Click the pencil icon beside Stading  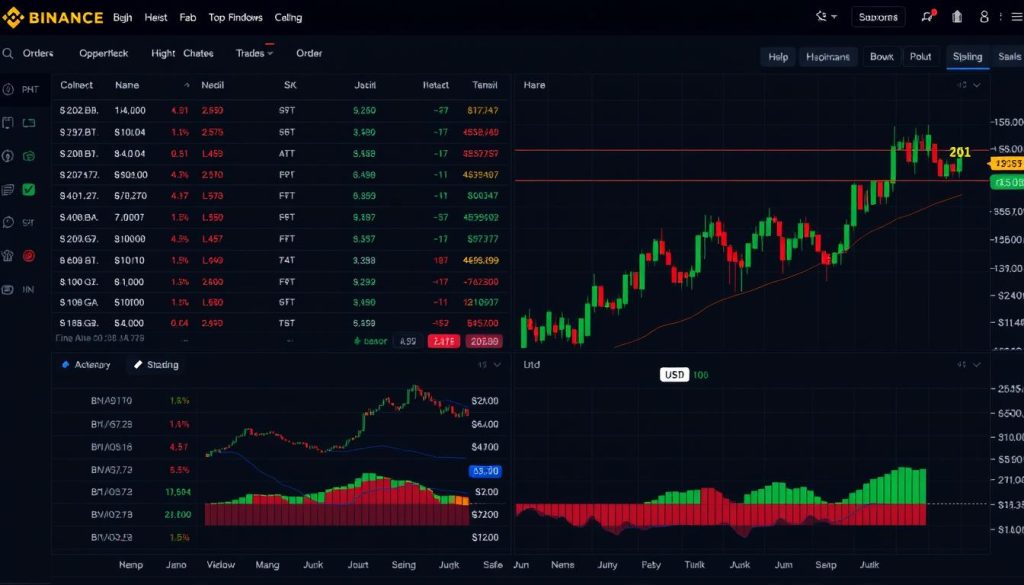[x=138, y=364]
